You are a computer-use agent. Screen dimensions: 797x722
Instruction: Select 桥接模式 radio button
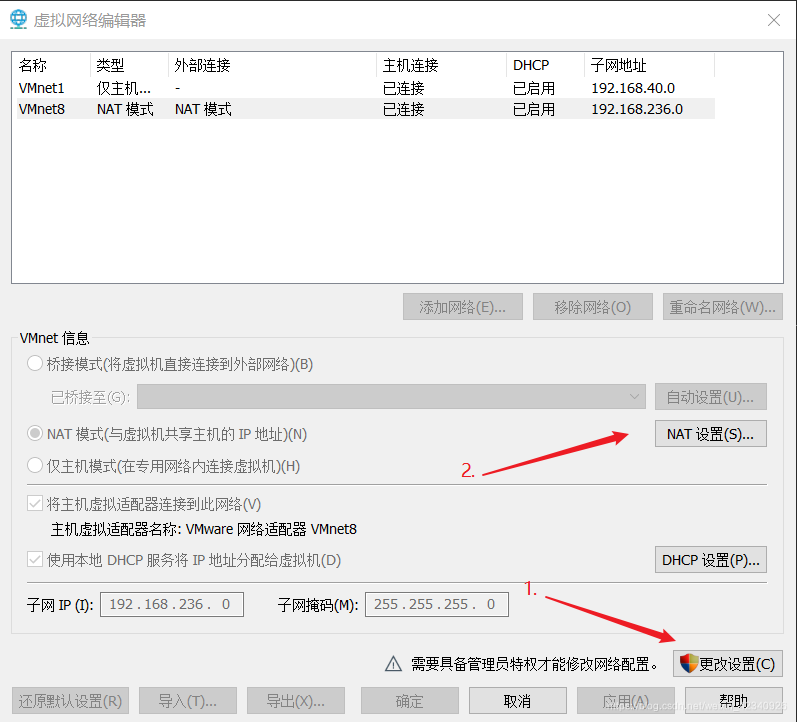[x=35, y=364]
